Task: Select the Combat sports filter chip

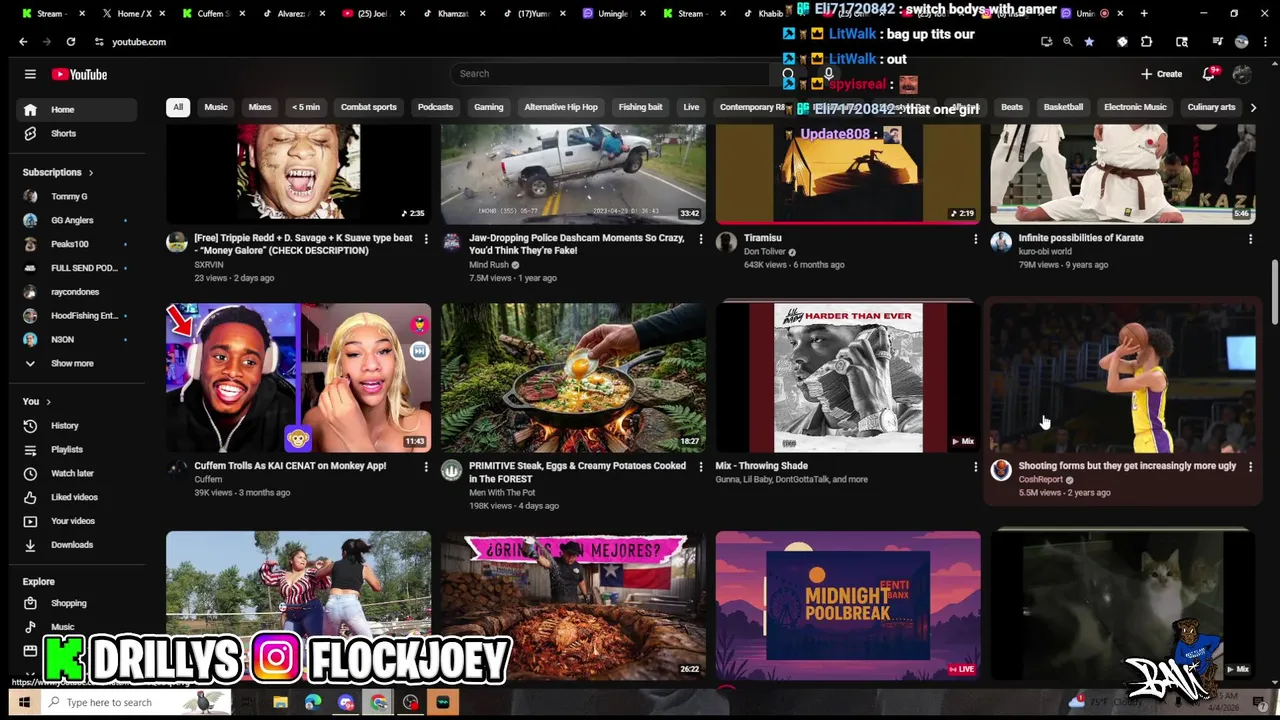Action: point(369,107)
